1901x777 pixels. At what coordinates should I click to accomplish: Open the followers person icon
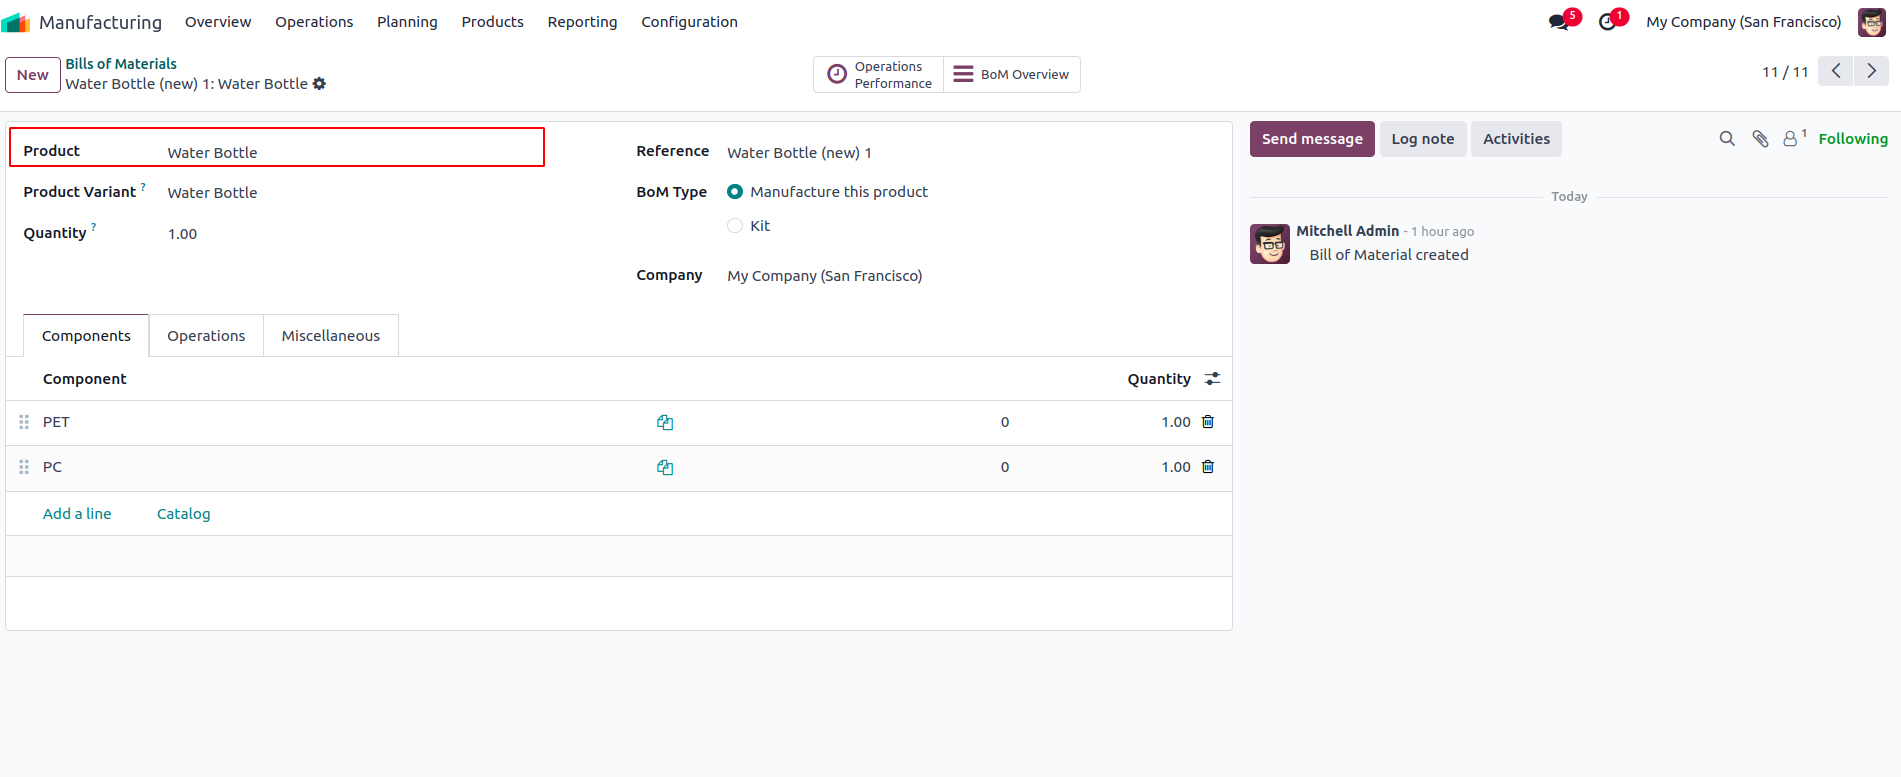tap(1790, 139)
